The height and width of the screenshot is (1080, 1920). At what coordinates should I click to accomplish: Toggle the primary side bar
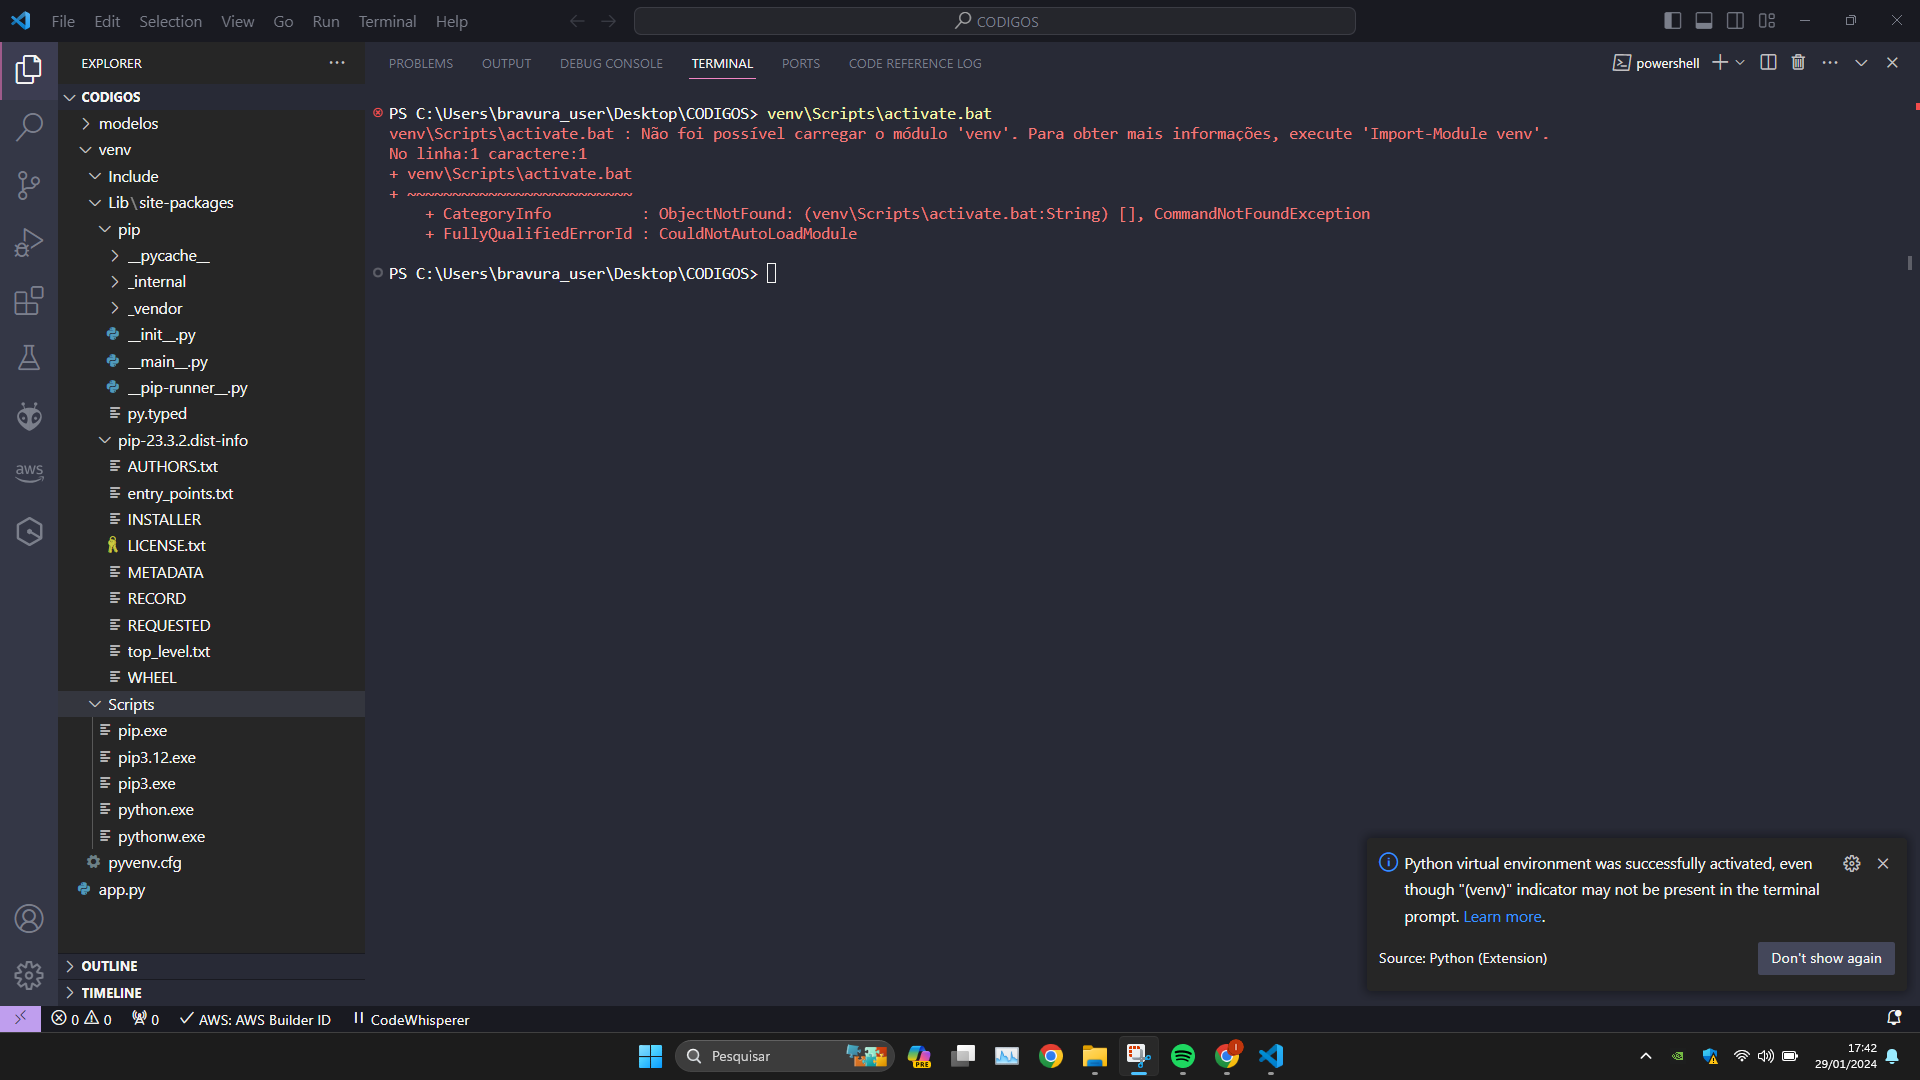(x=1672, y=21)
